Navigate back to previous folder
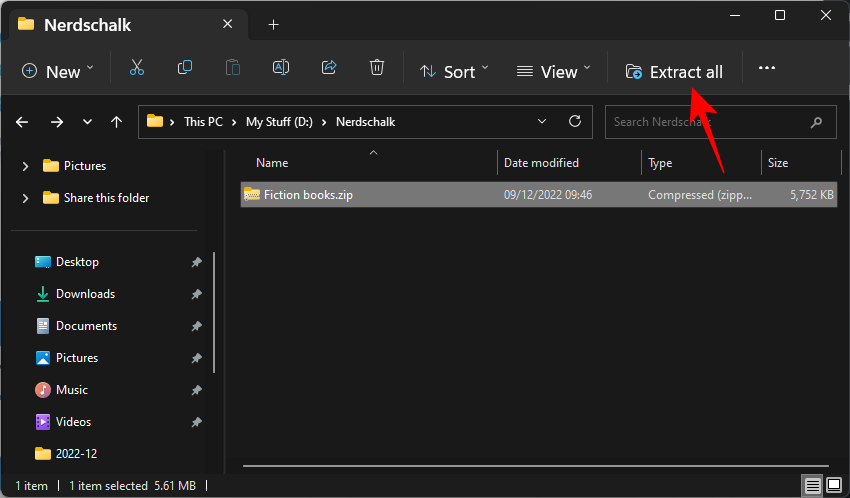 [22, 122]
